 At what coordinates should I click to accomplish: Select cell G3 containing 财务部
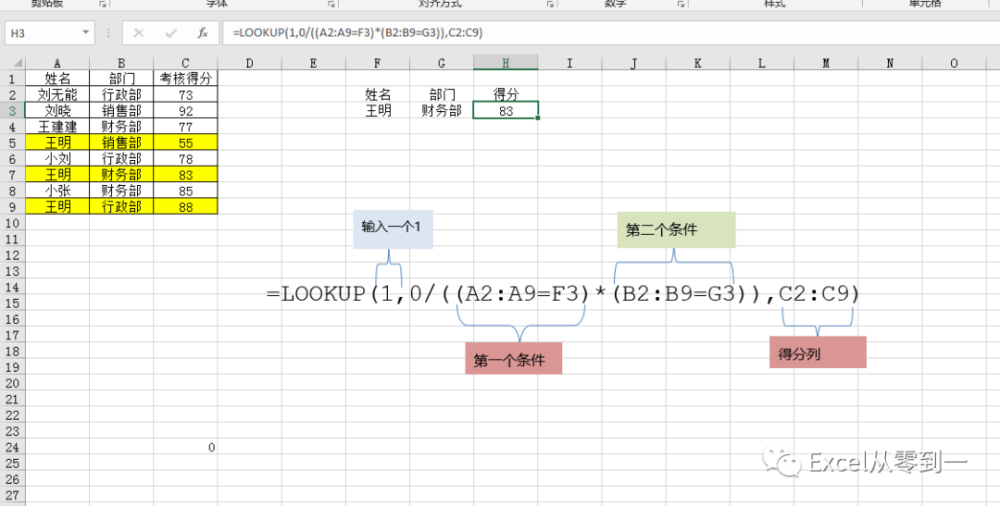(441, 110)
